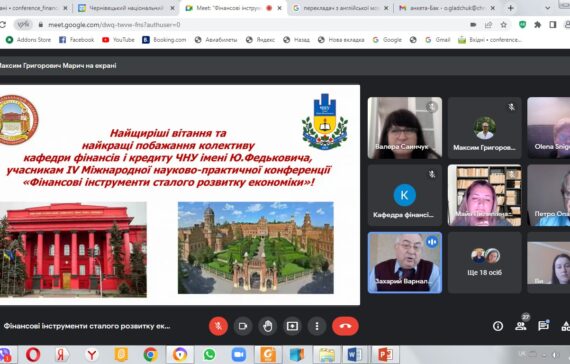Select bookshelf-background woman video tile
Viewport: 570px width, 364px height.
coord(485,195)
